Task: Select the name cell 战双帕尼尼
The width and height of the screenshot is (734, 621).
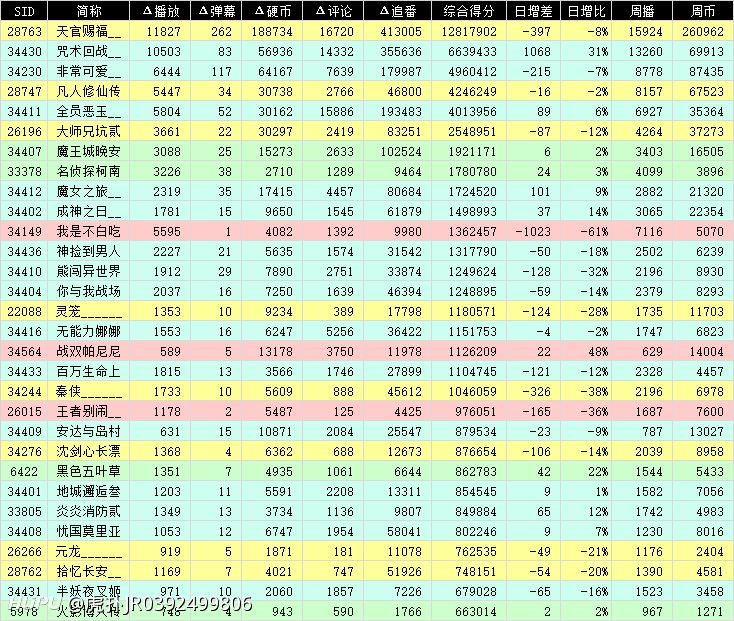Action: [x=88, y=351]
